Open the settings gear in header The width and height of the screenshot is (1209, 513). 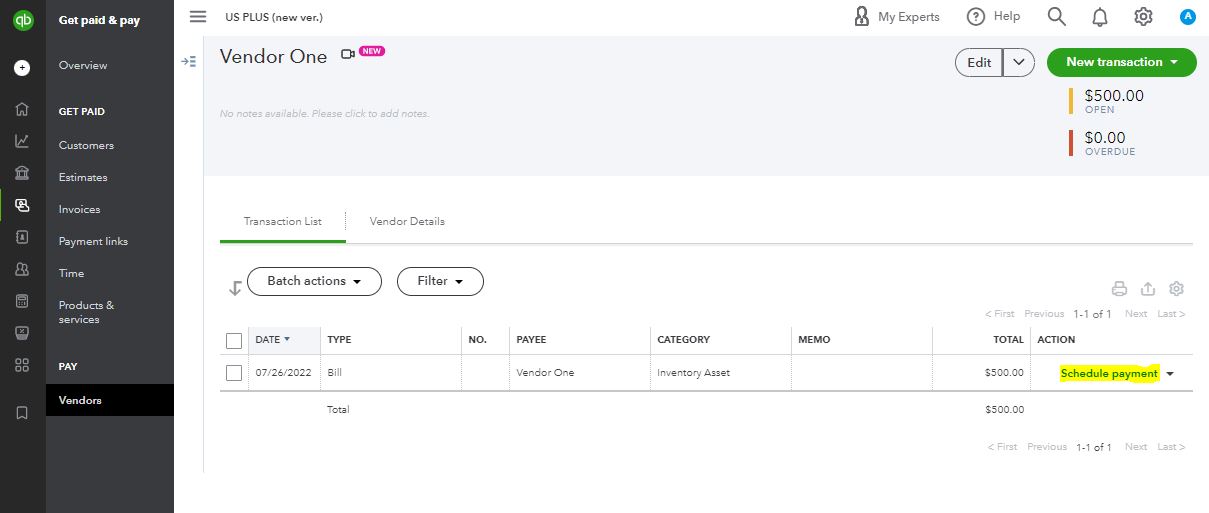click(x=1144, y=17)
